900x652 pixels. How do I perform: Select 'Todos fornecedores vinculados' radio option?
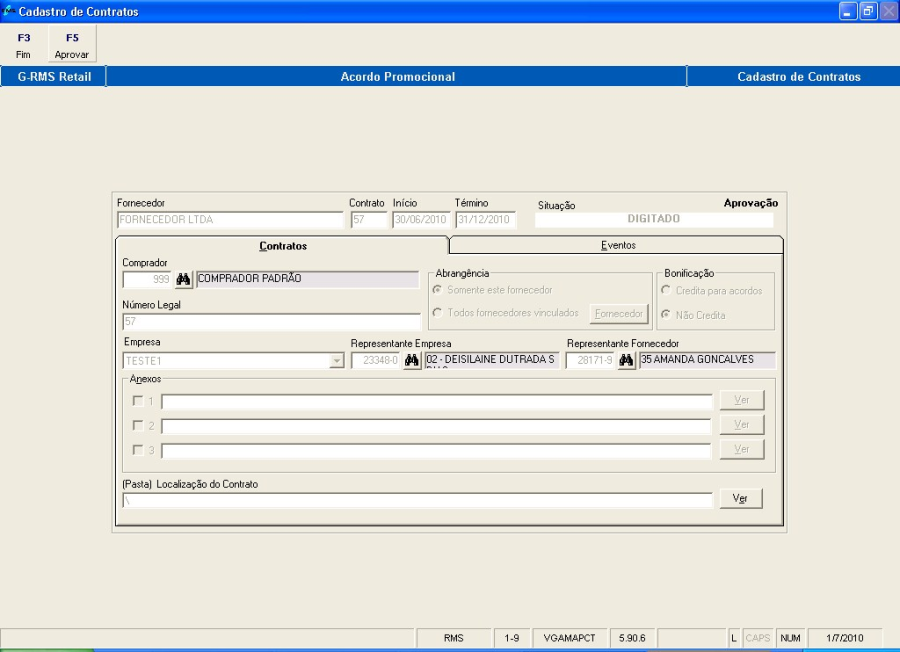[438, 313]
